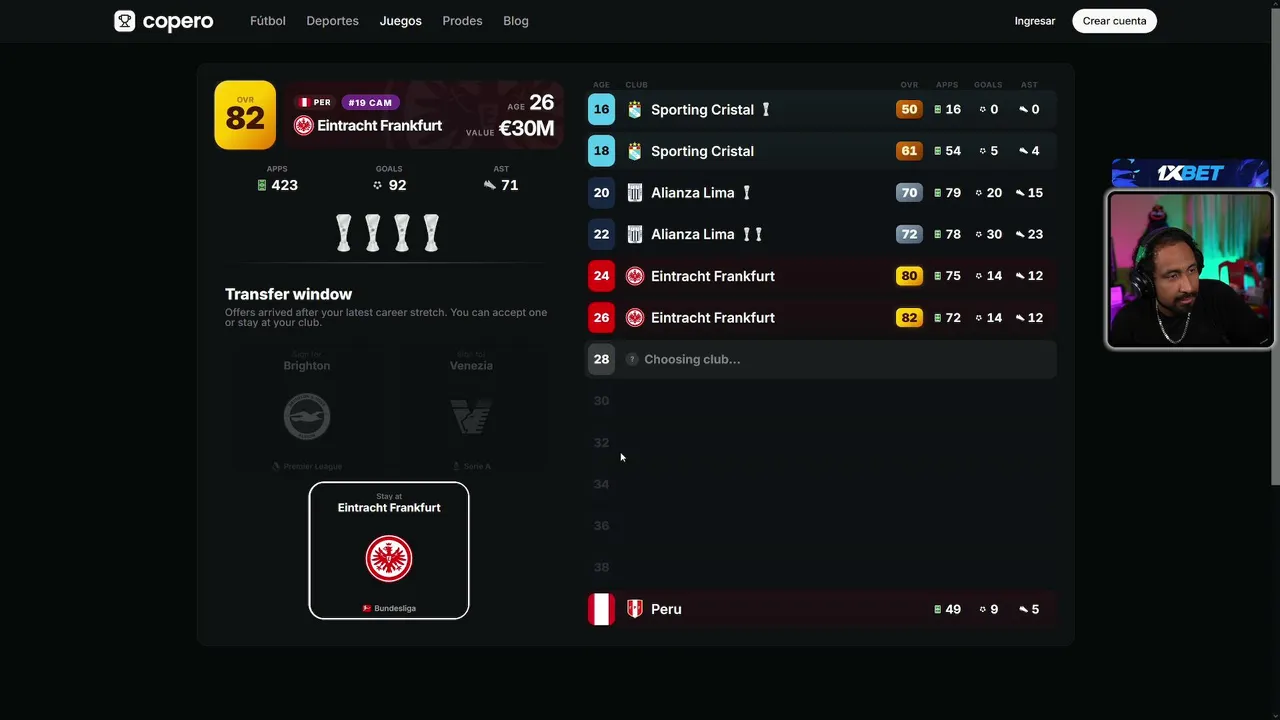Open the Prodes menu item
The image size is (1280, 720).
(462, 21)
